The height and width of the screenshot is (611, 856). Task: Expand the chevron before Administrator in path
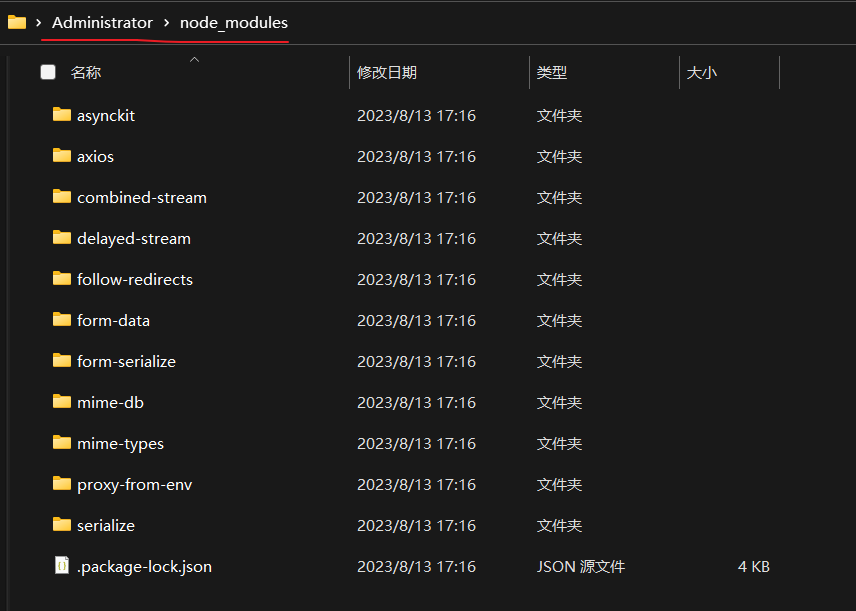39,22
